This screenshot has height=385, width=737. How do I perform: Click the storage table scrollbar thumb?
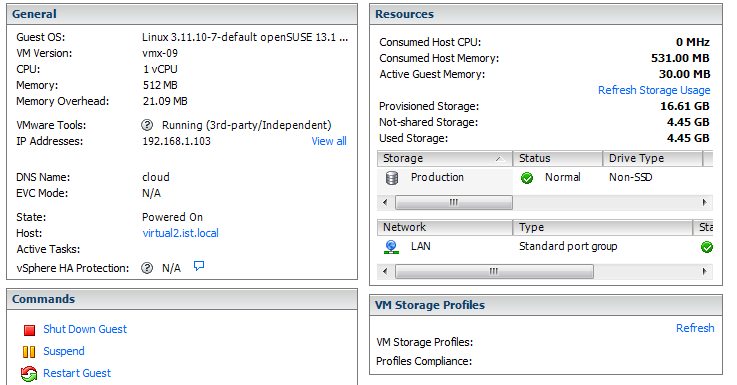pyautogui.click(x=454, y=203)
